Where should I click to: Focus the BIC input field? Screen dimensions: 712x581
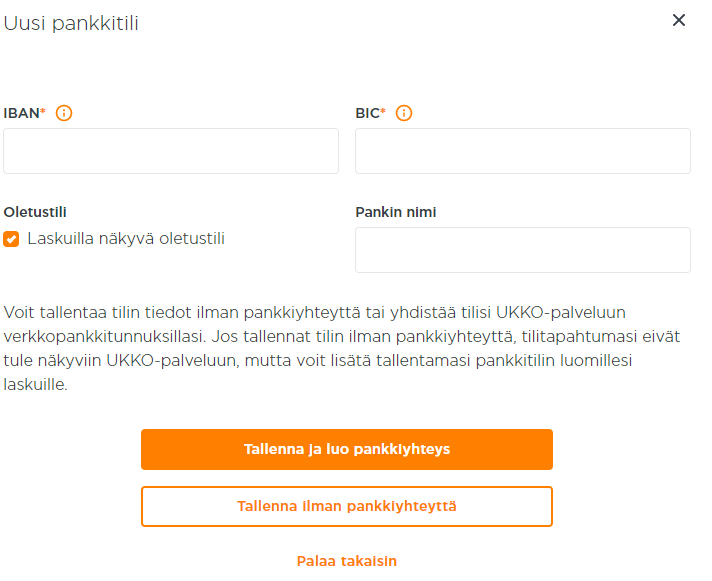(523, 151)
